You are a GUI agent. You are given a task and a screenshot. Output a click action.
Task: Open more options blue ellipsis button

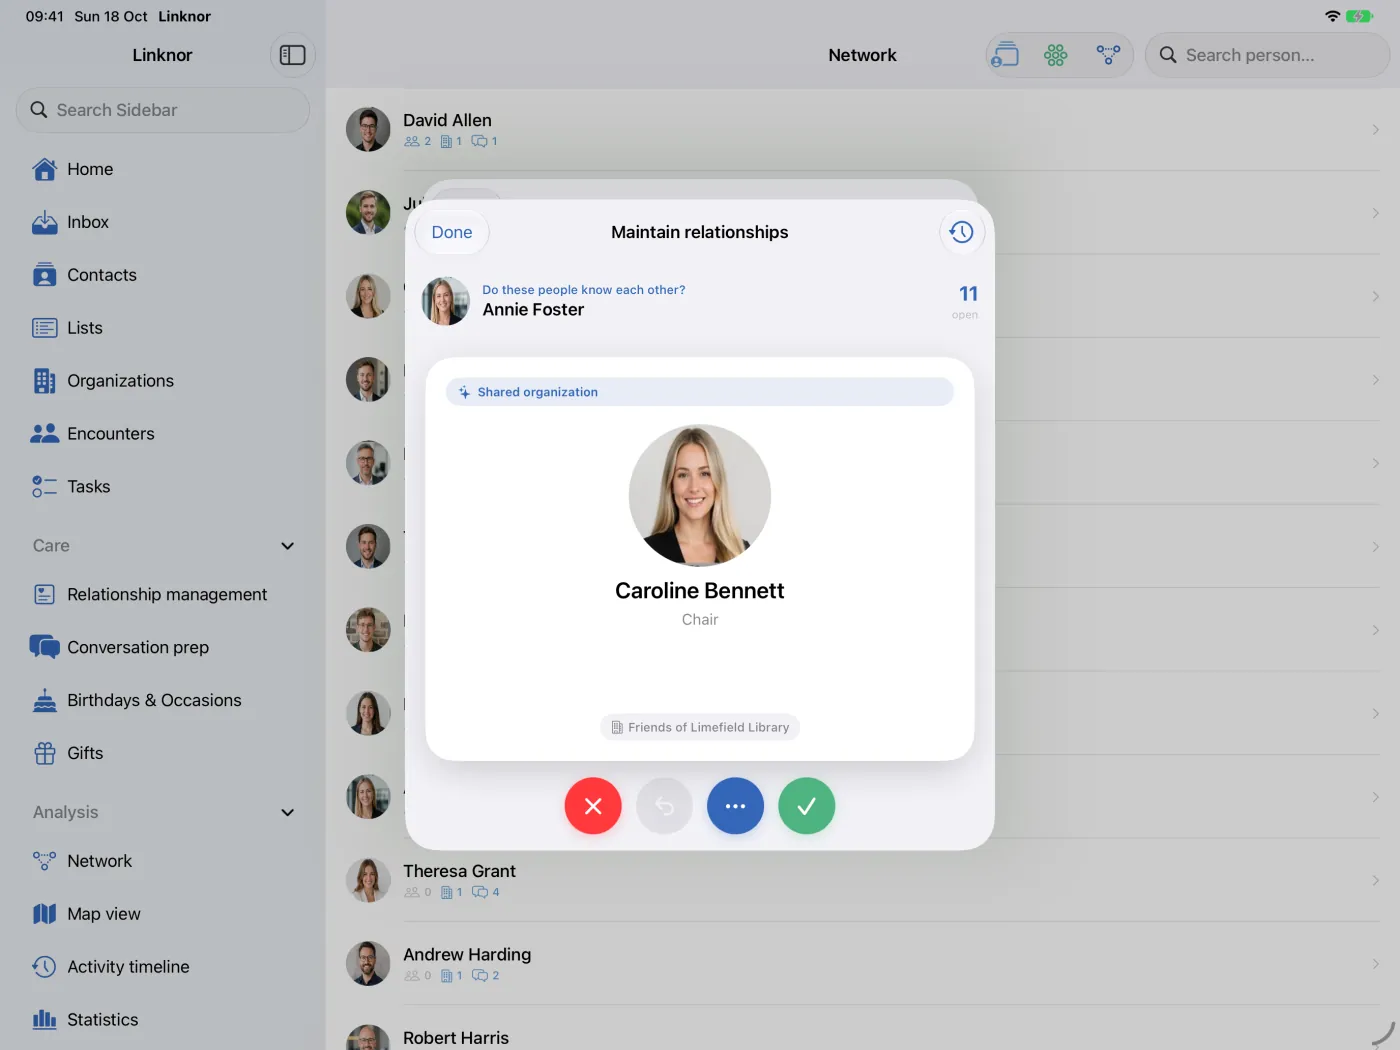tap(735, 806)
